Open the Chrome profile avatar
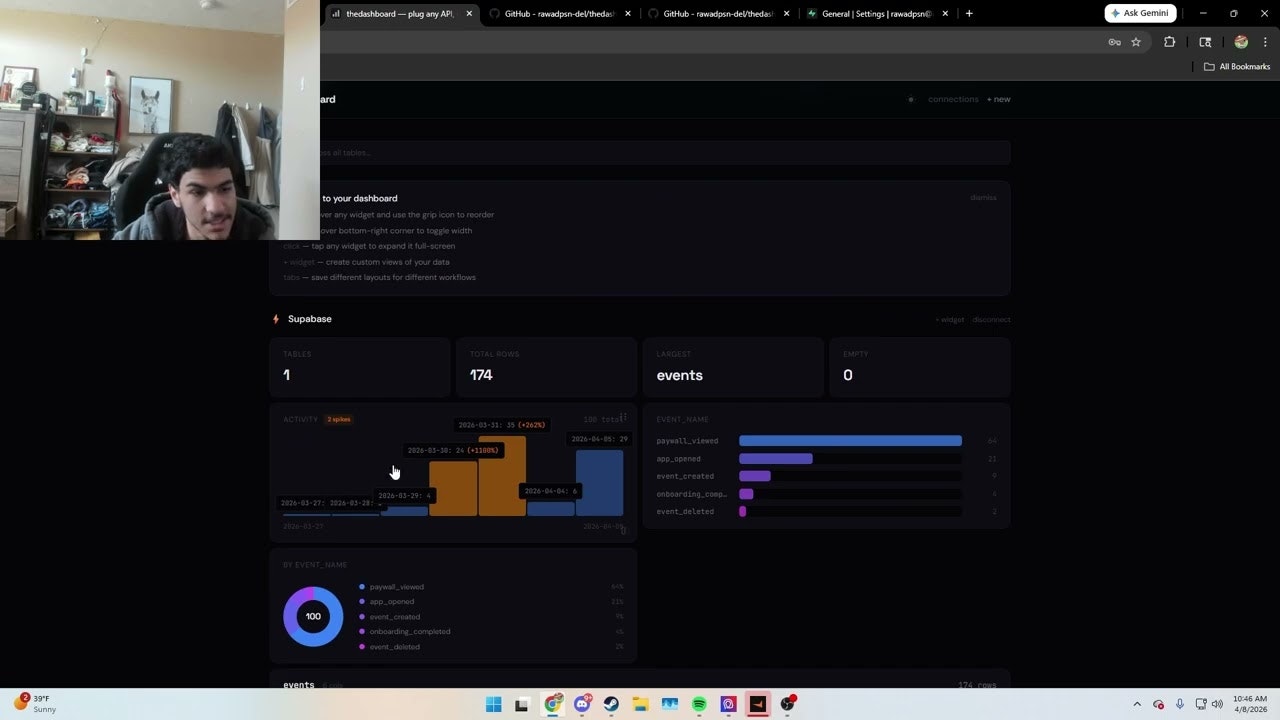 coord(1241,42)
